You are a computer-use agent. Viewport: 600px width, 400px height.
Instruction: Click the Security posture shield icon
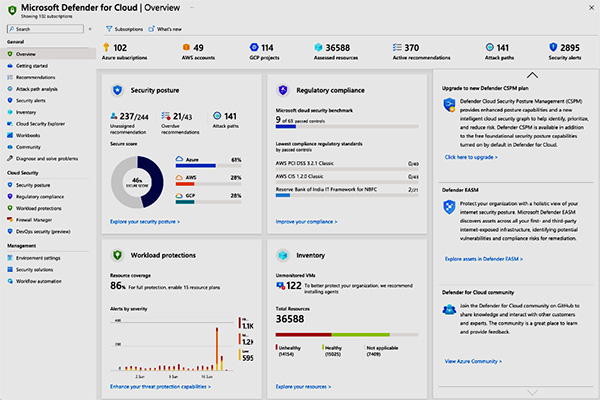(x=117, y=90)
